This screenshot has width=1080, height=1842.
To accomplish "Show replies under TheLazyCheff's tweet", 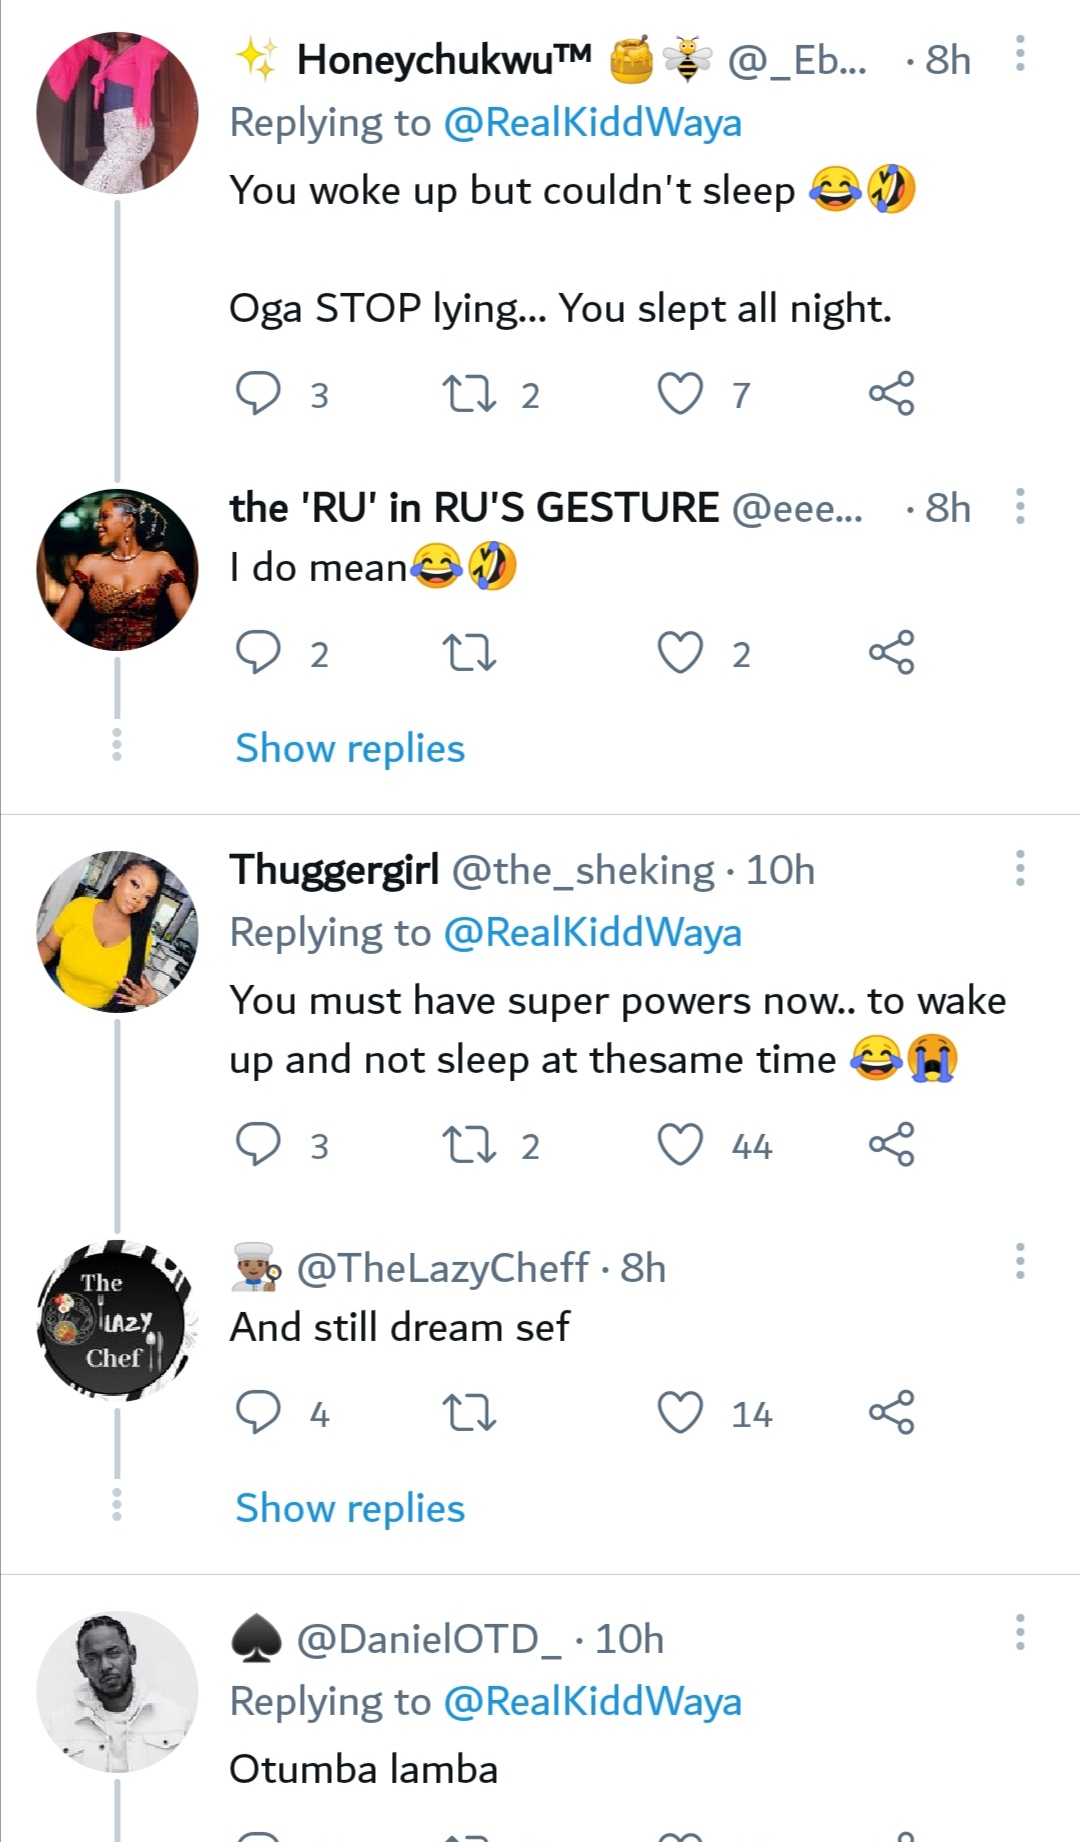I will coord(350,1508).
